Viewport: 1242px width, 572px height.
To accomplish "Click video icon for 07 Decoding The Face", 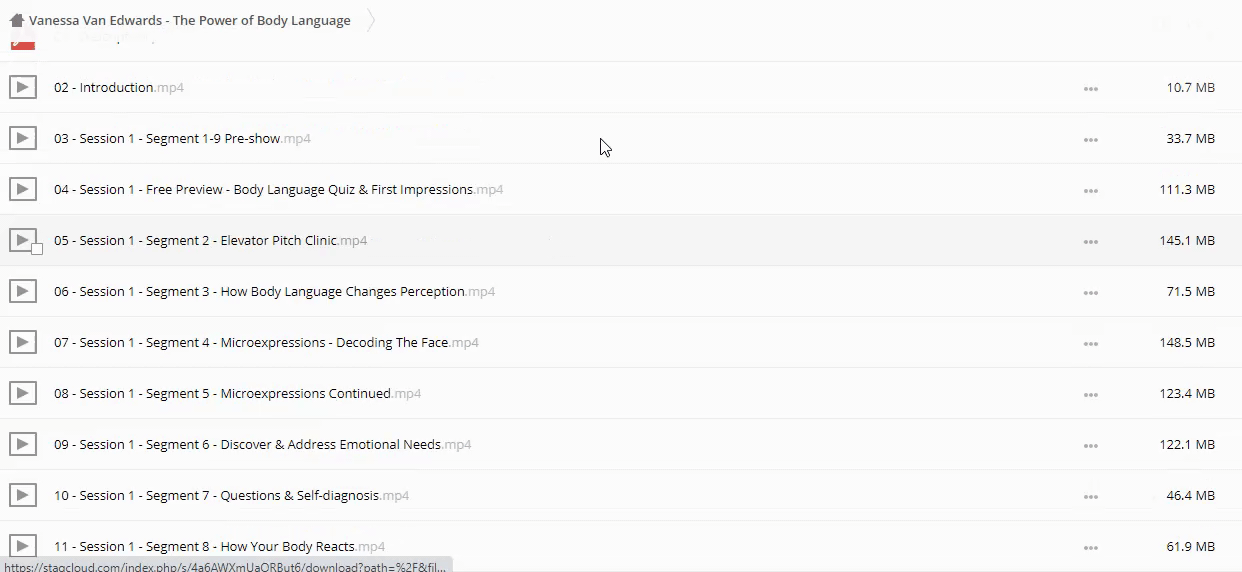I will (23, 342).
